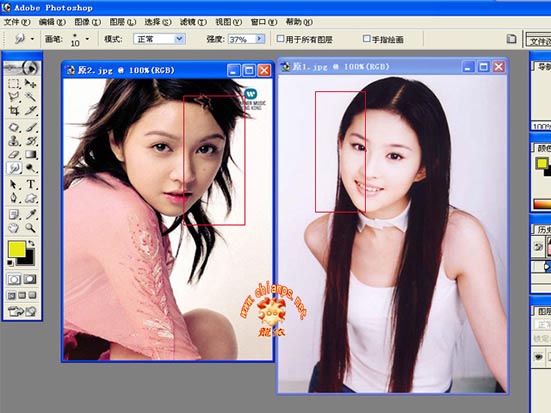This screenshot has width=551, height=413.
Task: Switch to standard screen mode
Action: [x=12, y=295]
